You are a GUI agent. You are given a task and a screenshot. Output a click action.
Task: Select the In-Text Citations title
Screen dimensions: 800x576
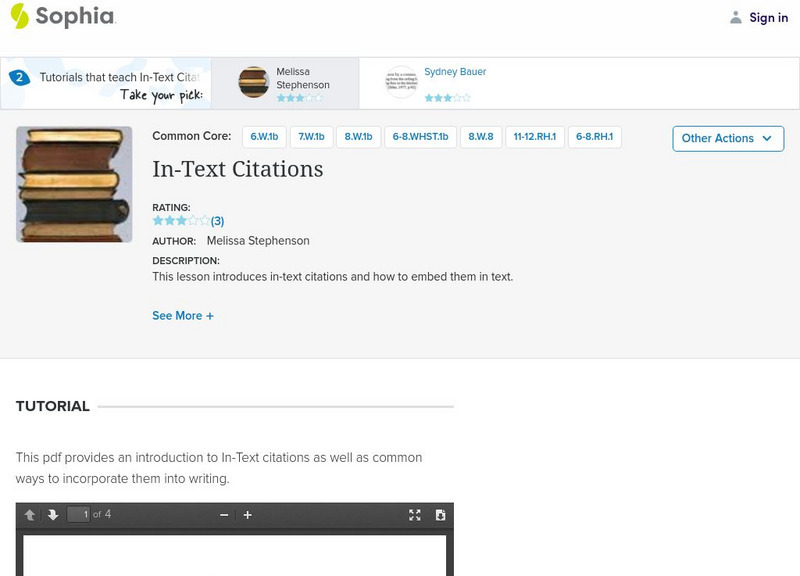(238, 169)
